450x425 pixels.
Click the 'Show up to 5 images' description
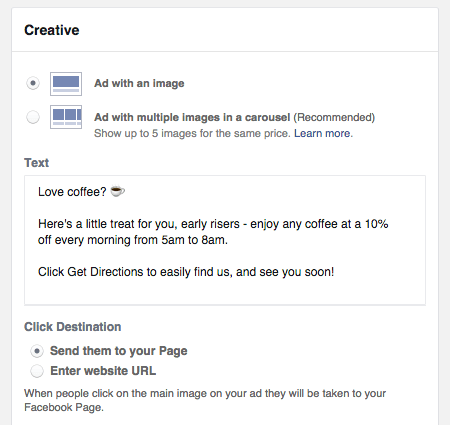tap(192, 133)
